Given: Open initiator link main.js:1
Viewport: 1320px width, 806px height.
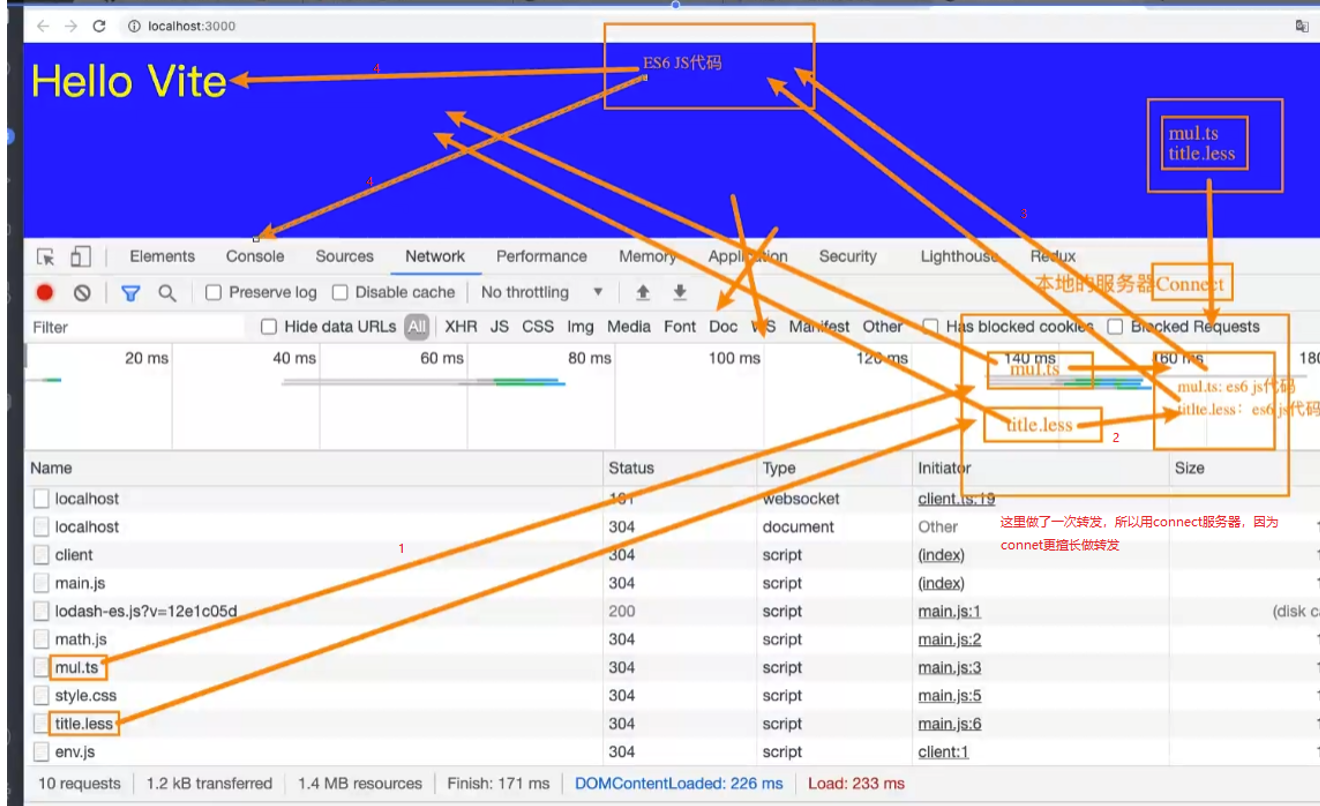Looking at the screenshot, I should 949,611.
